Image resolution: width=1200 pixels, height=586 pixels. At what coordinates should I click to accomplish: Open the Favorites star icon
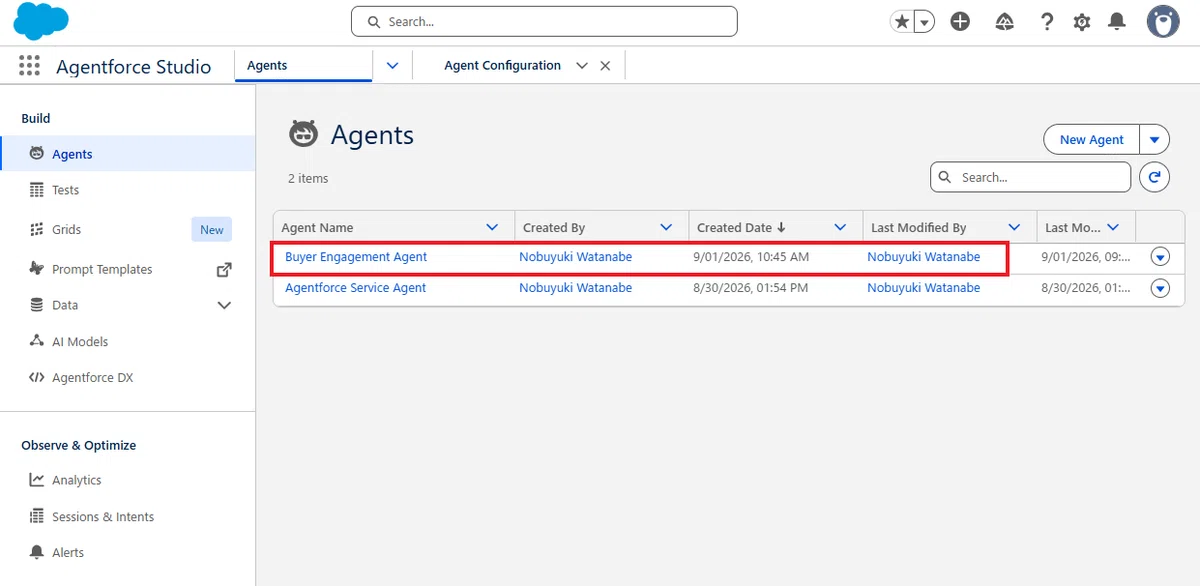(x=902, y=22)
